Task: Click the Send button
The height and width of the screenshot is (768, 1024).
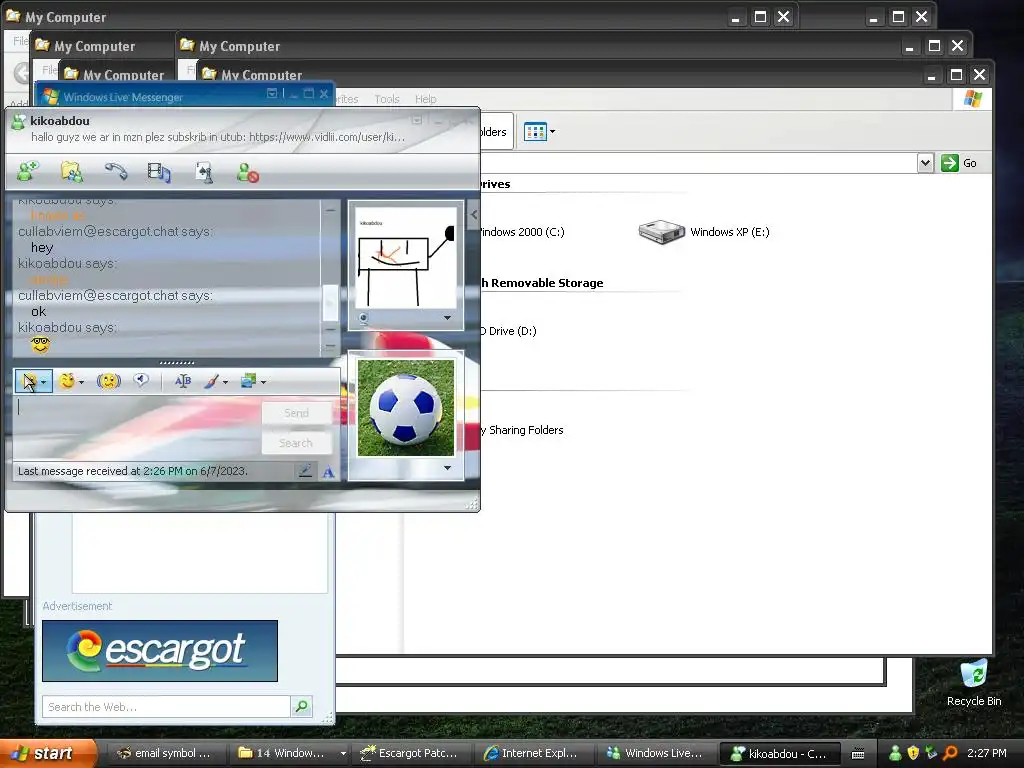Action: [296, 413]
